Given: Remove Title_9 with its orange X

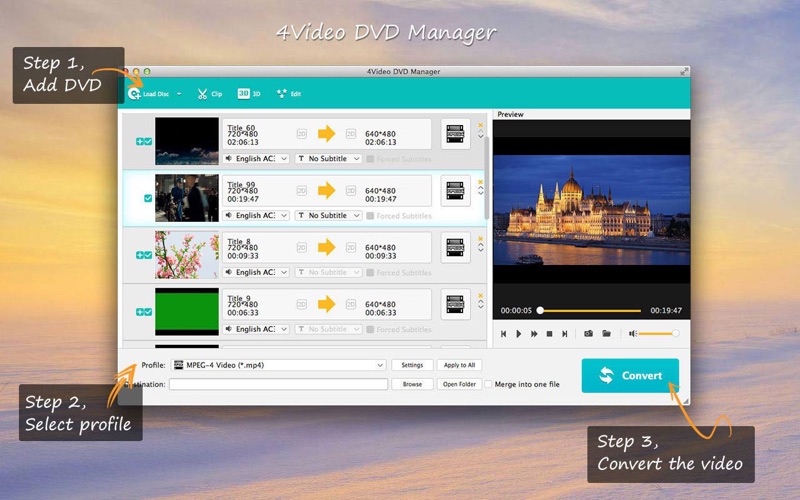Looking at the screenshot, I should pos(480,295).
